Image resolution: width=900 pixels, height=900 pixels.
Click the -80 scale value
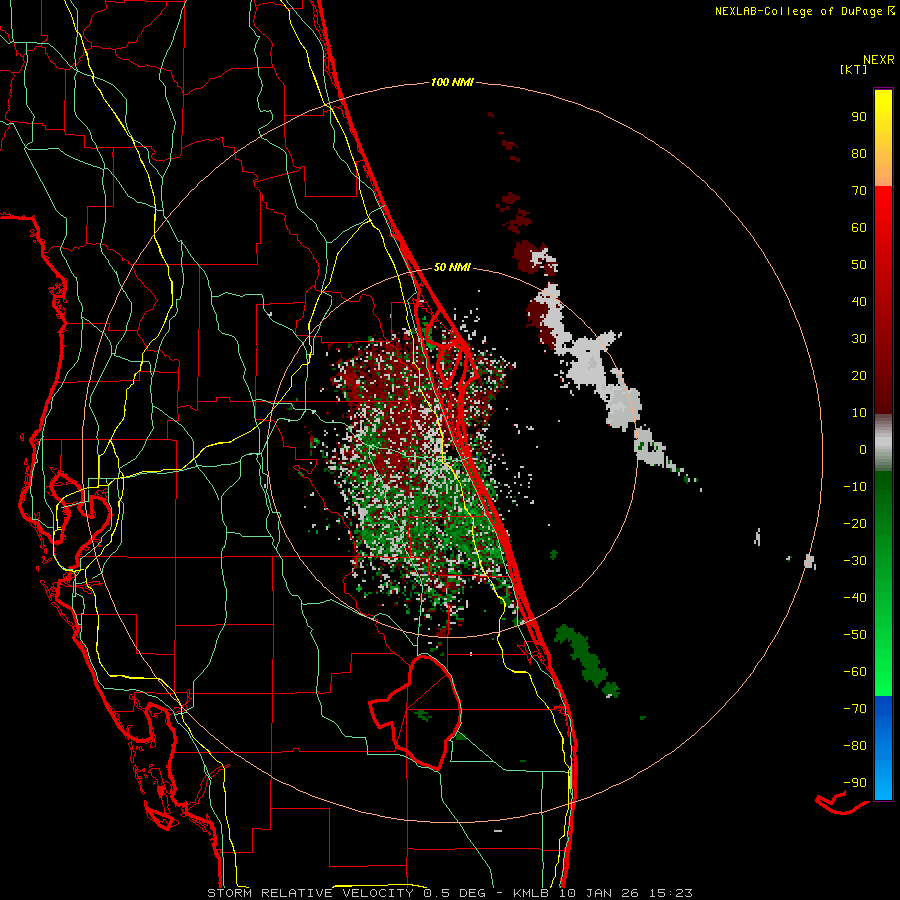pos(855,746)
